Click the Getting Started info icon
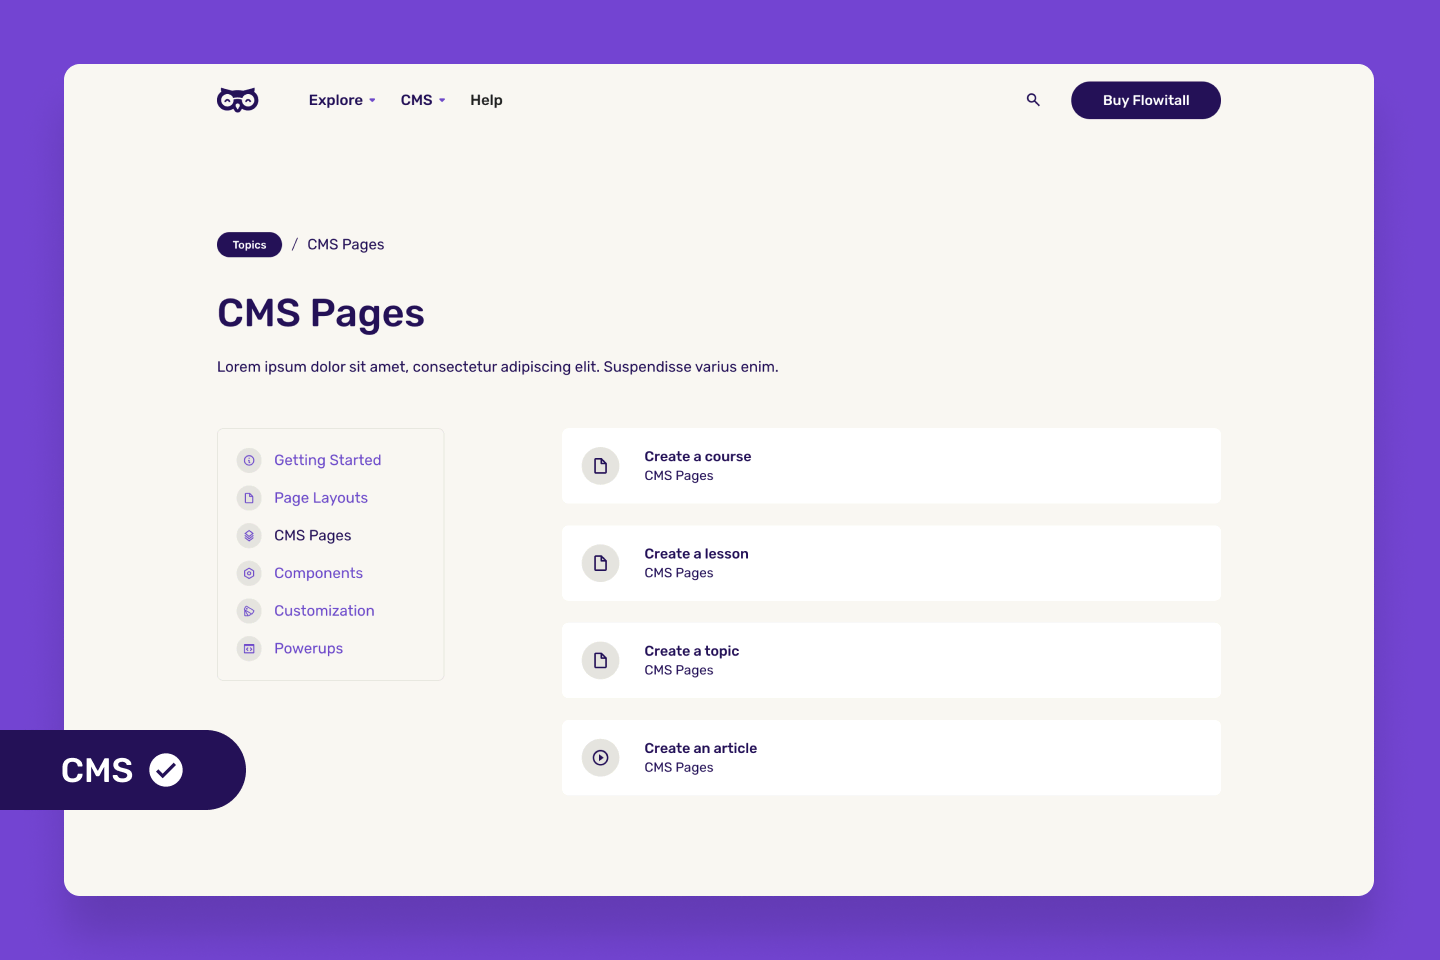This screenshot has height=960, width=1440. pos(249,460)
